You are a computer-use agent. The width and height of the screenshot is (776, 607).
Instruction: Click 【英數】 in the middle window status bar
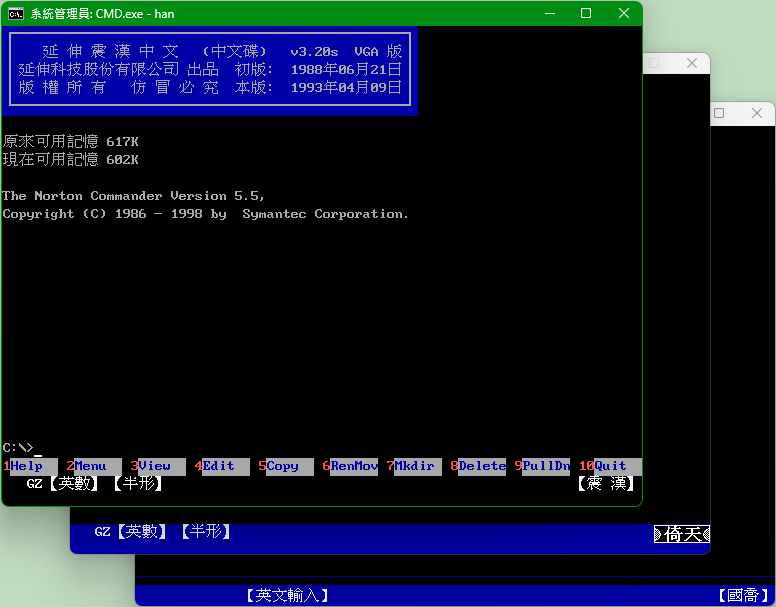click(x=142, y=531)
